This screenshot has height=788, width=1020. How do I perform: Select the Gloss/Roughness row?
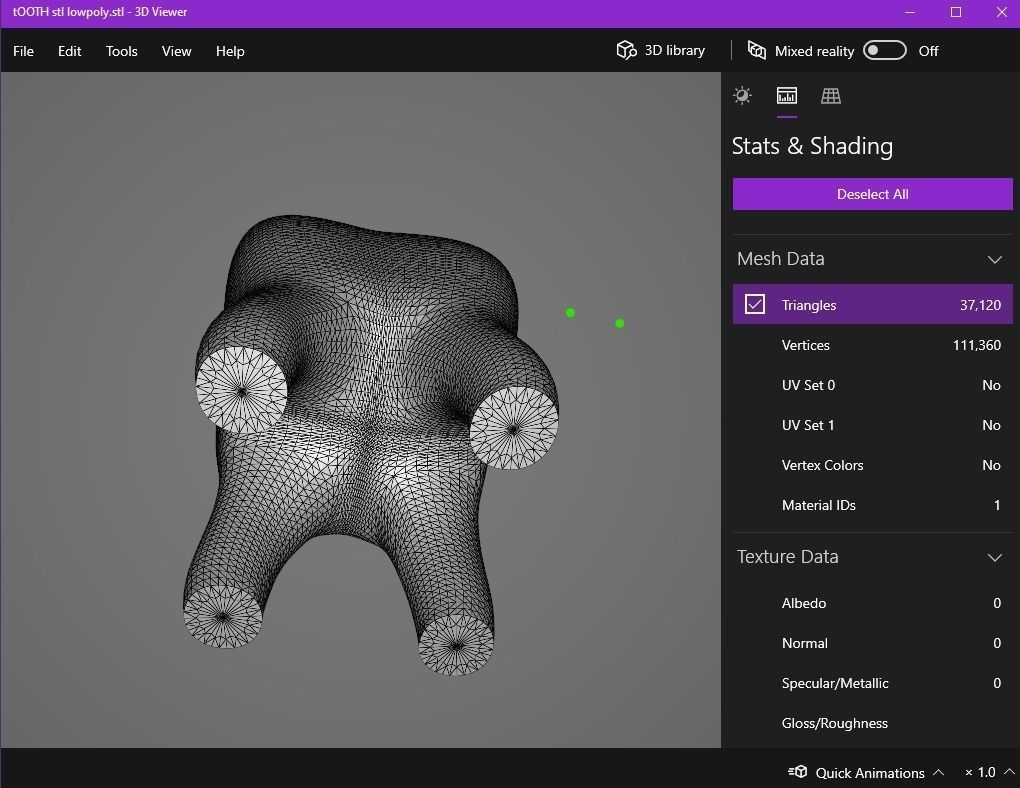[872, 723]
